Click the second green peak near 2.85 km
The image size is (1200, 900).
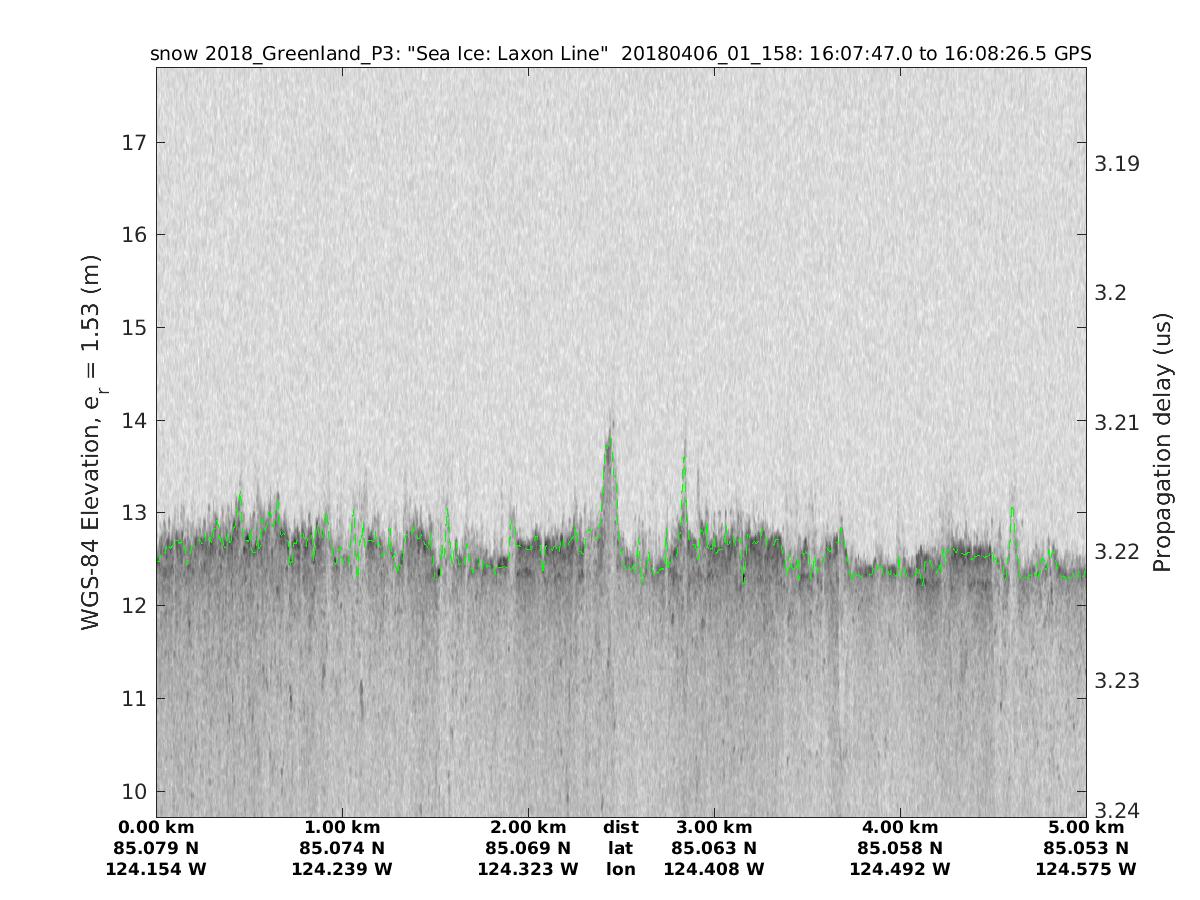click(684, 462)
